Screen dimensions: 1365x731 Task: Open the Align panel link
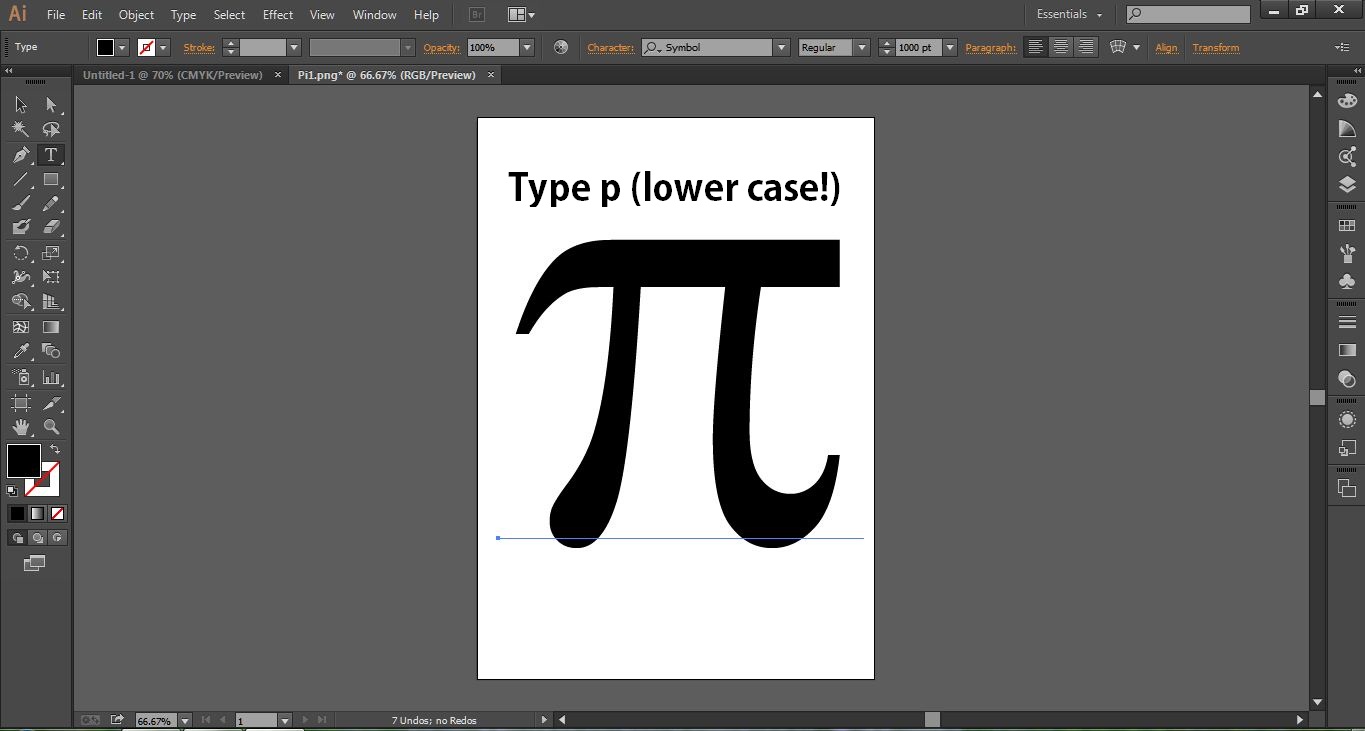tap(1166, 47)
